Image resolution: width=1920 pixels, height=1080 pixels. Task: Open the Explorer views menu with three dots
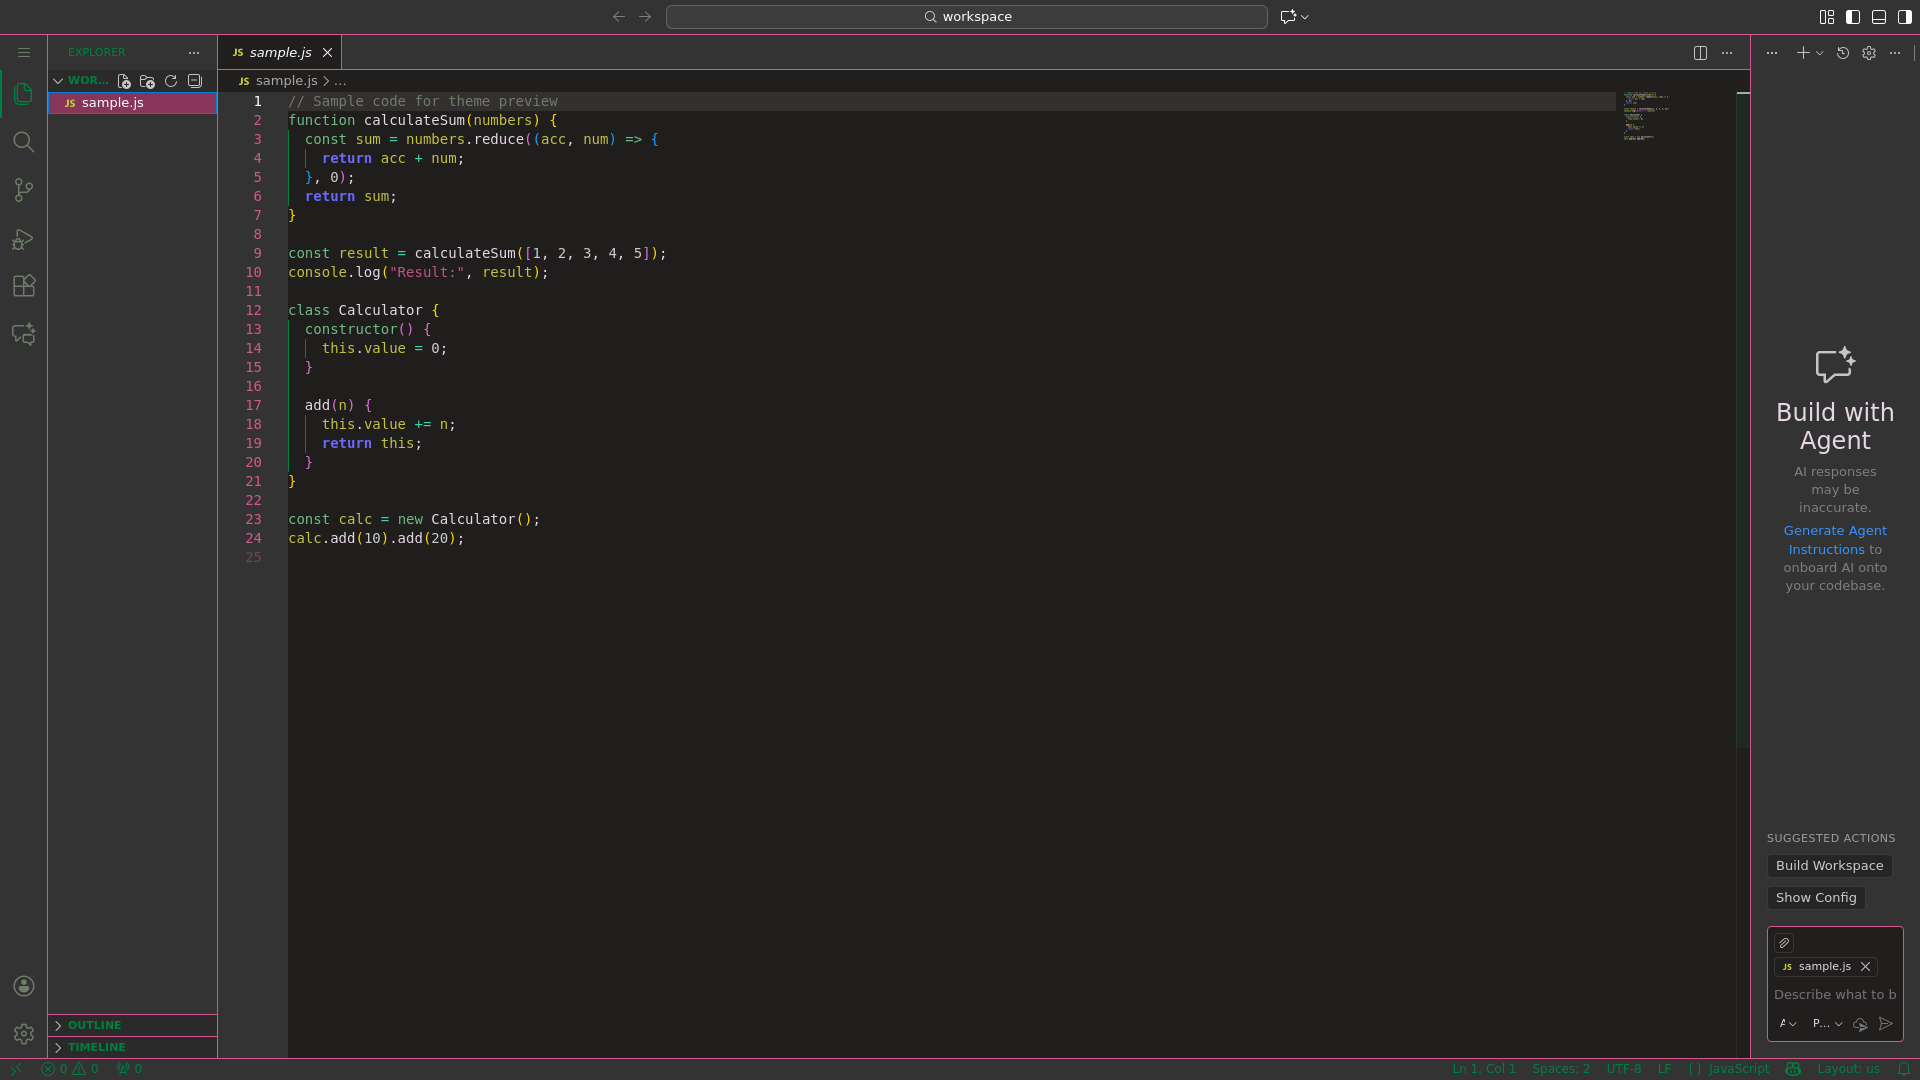click(x=194, y=53)
